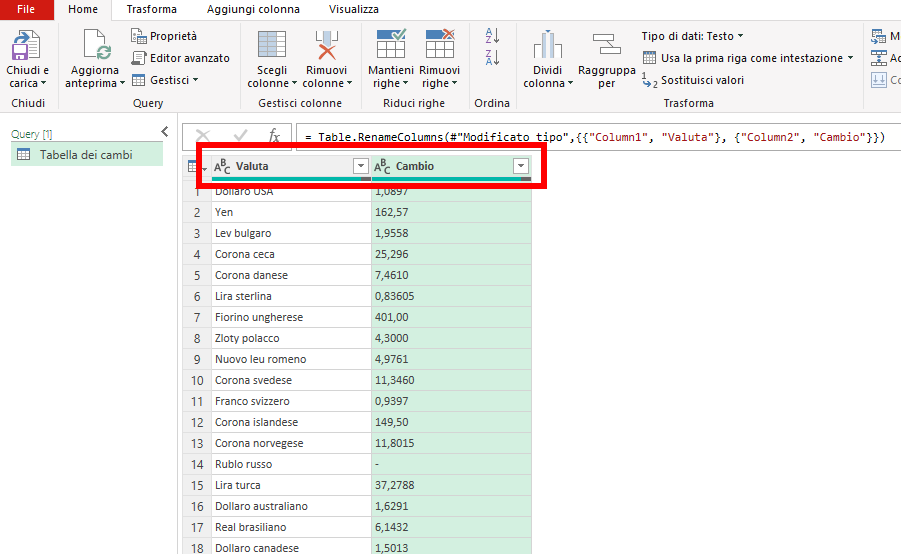Select row number 16
Image resolution: width=901 pixels, height=554 pixels.
(197, 506)
